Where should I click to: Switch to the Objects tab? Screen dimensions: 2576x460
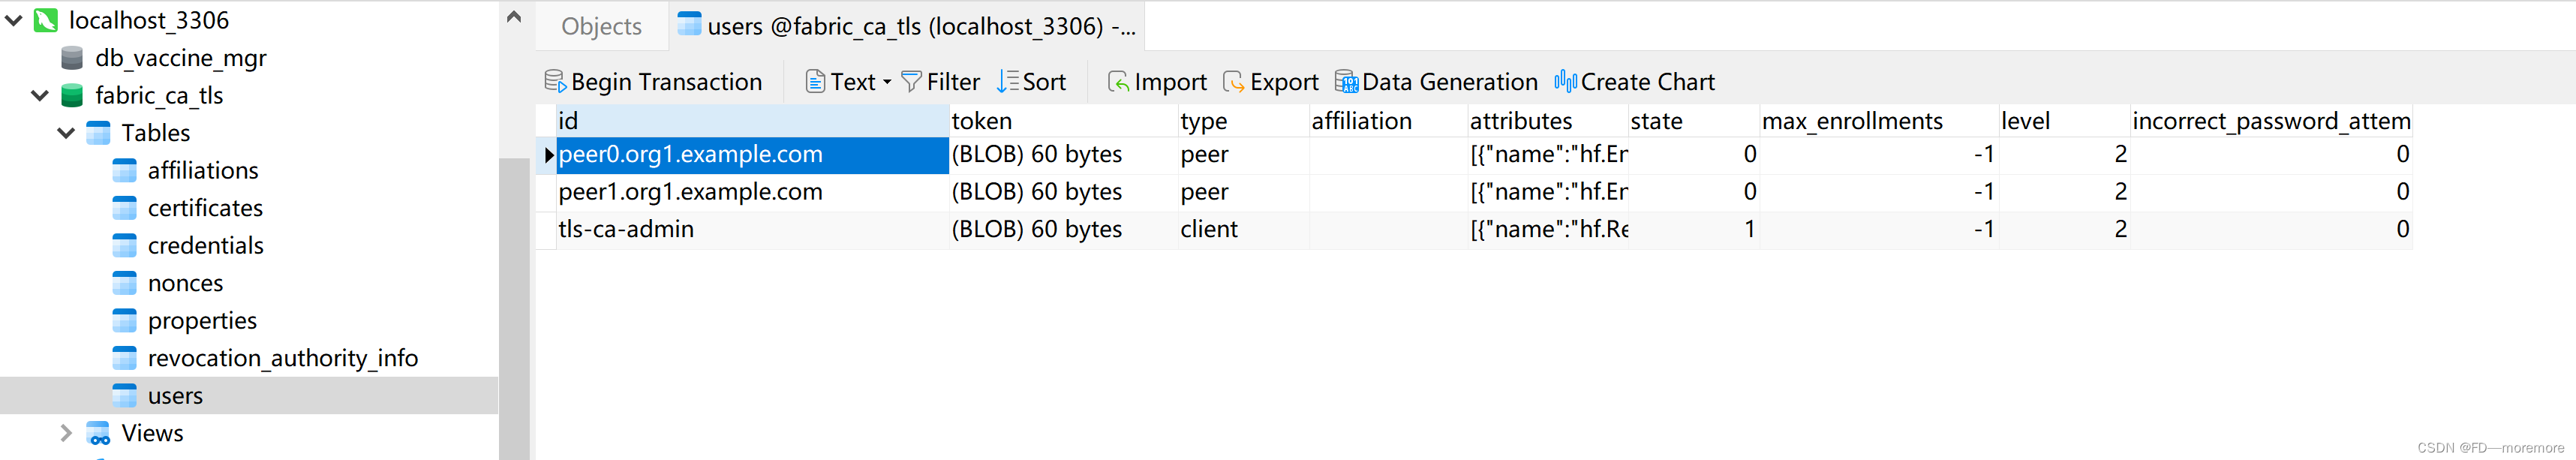(x=601, y=26)
